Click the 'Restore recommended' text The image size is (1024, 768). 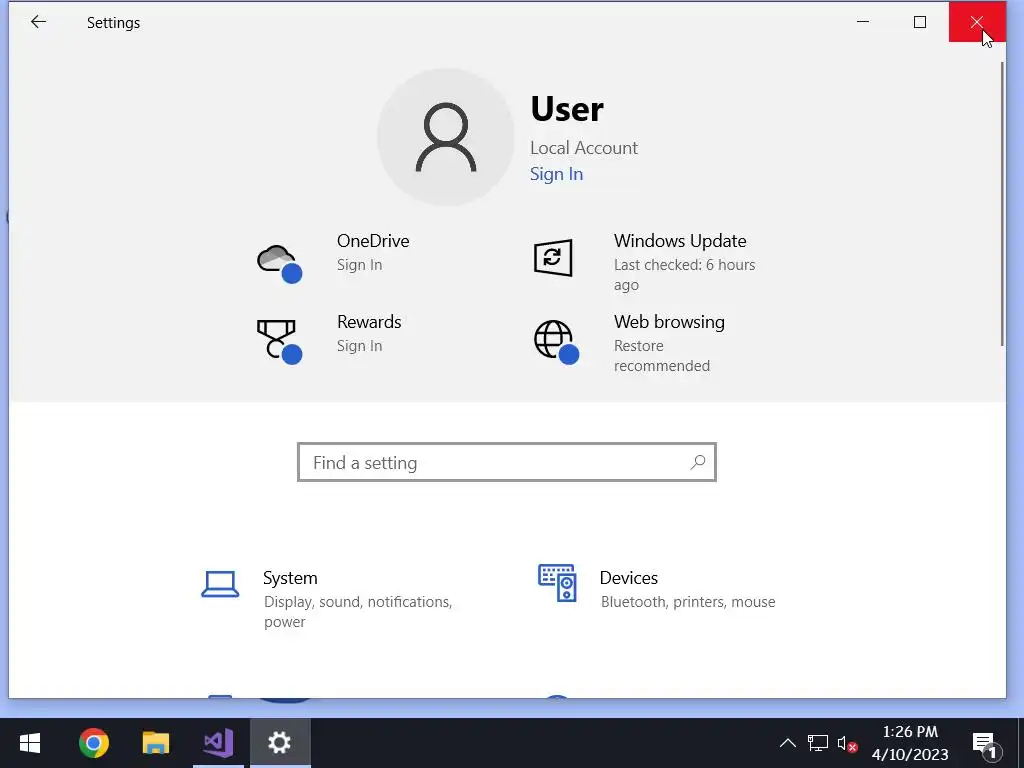coord(662,355)
